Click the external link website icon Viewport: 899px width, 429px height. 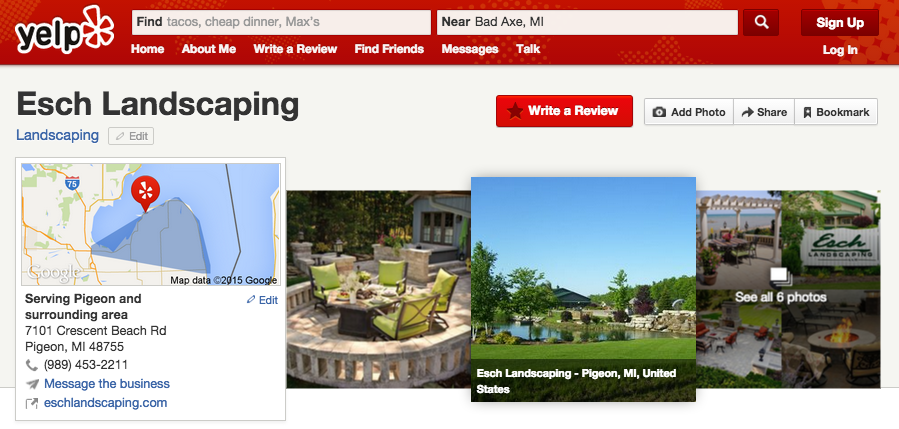[32, 403]
